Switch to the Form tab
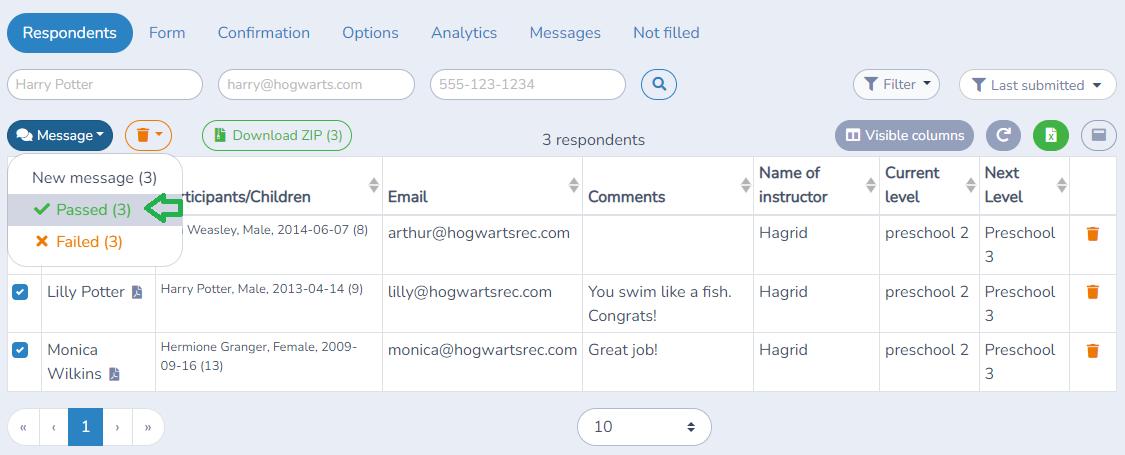 pyautogui.click(x=167, y=33)
